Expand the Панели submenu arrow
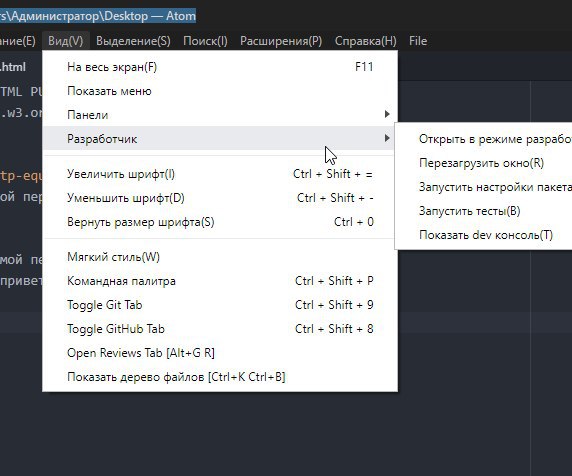This screenshot has height=476, width=572. [x=387, y=115]
